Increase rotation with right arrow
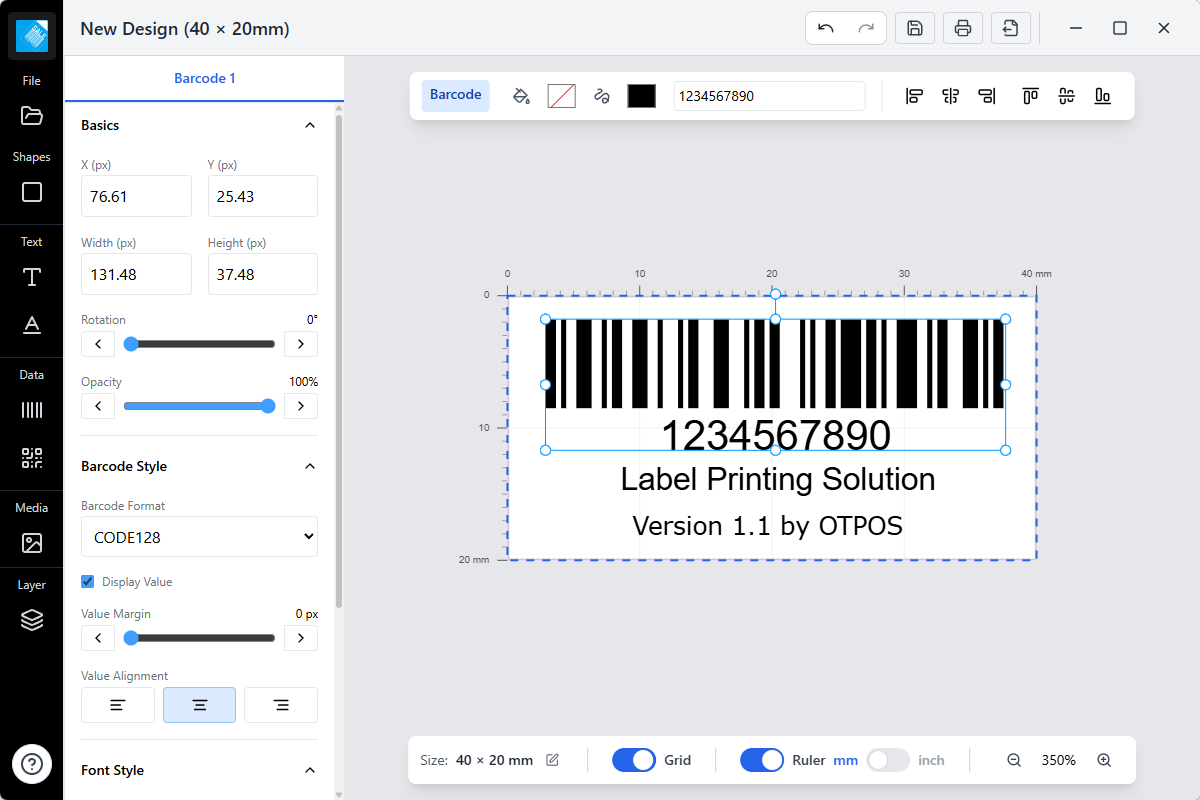The height and width of the screenshot is (800, 1200). coord(301,344)
